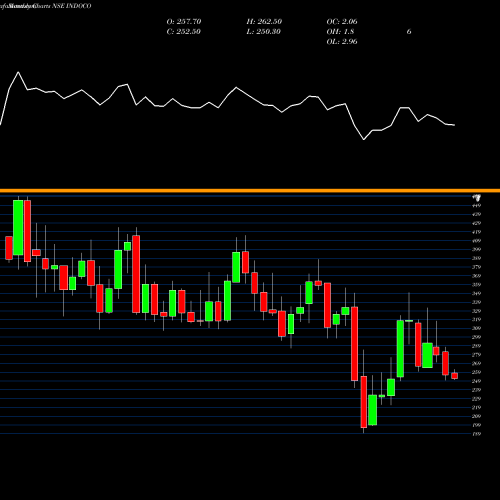Select the last small red candle
The width and height of the screenshot is (500, 500).
coord(454,376)
